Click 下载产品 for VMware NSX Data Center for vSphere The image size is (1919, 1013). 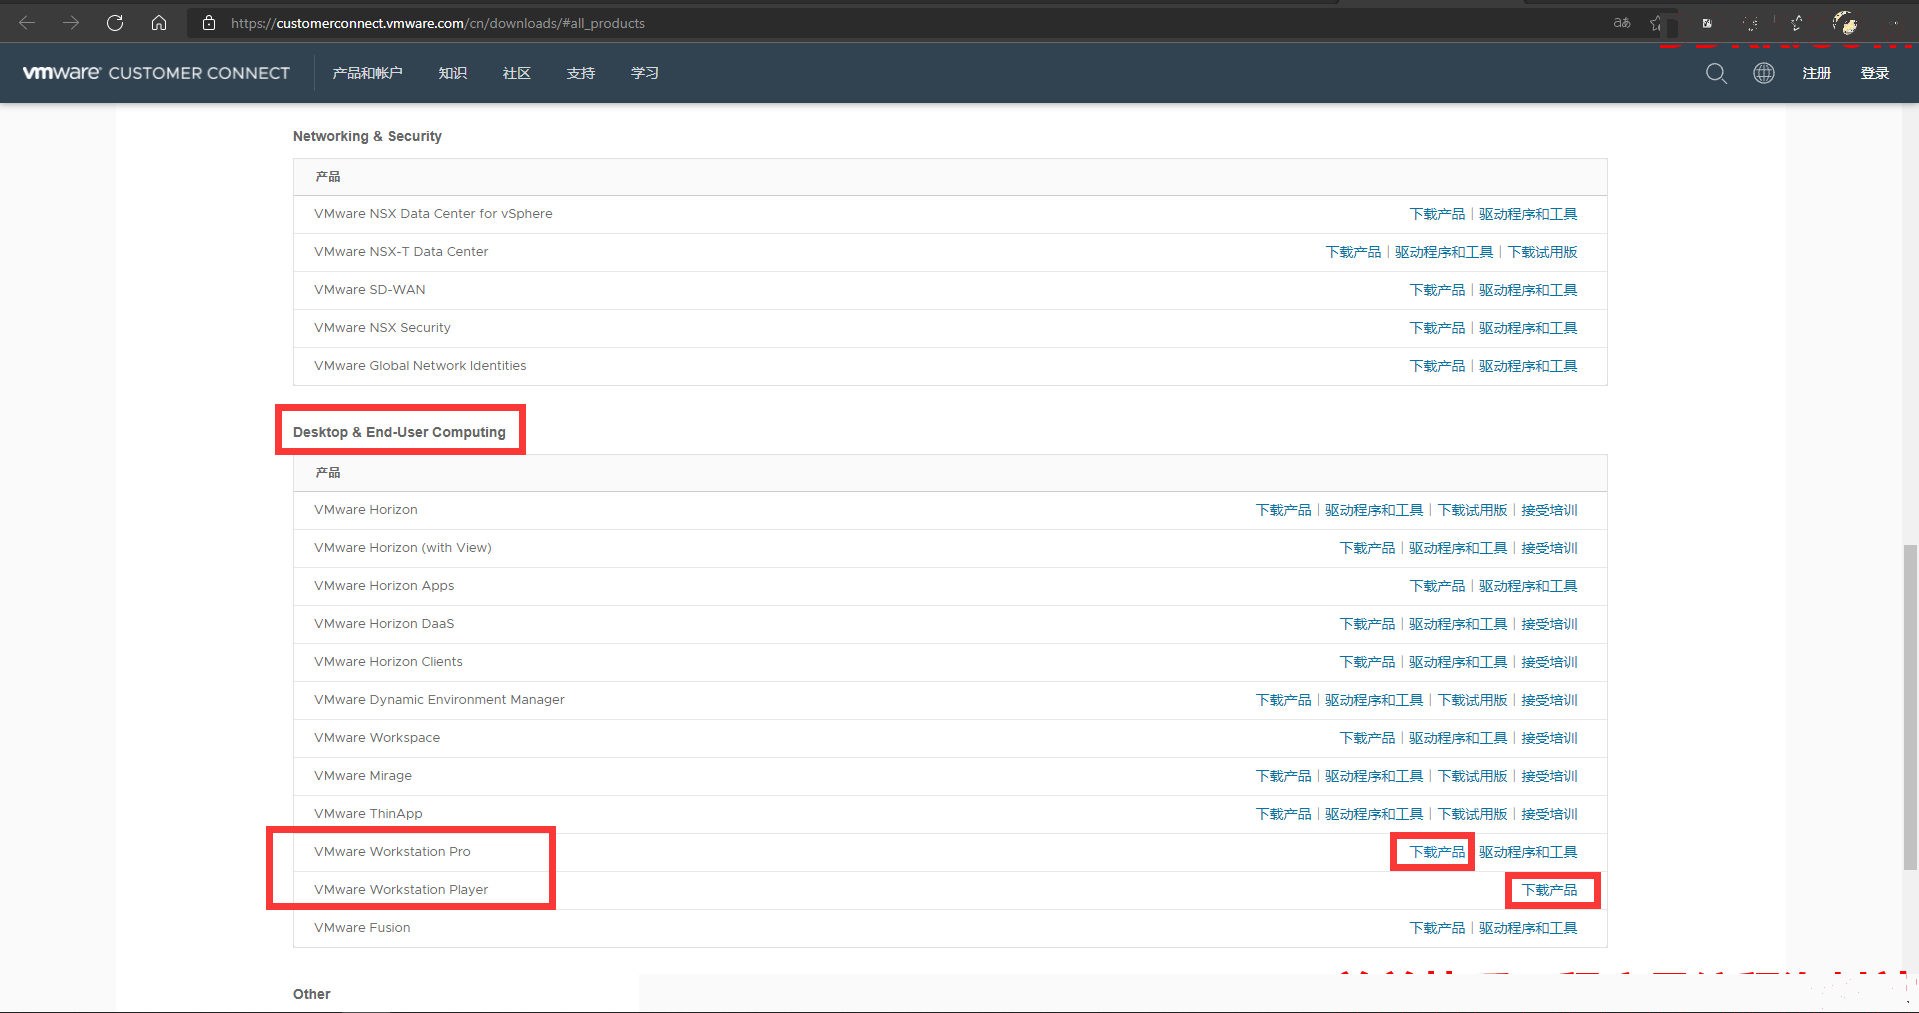click(1437, 214)
